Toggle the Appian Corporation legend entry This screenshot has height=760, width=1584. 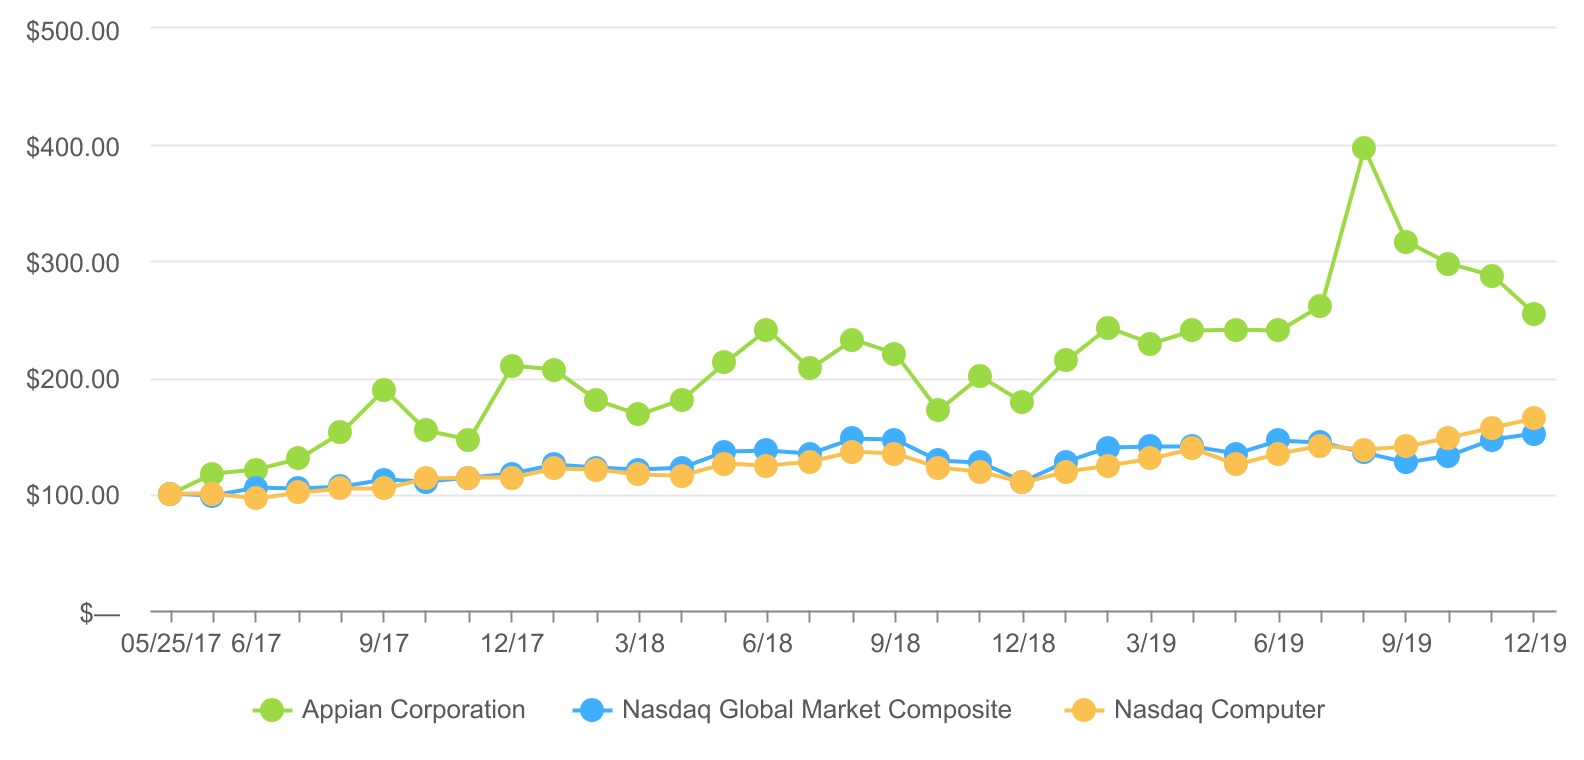click(413, 710)
